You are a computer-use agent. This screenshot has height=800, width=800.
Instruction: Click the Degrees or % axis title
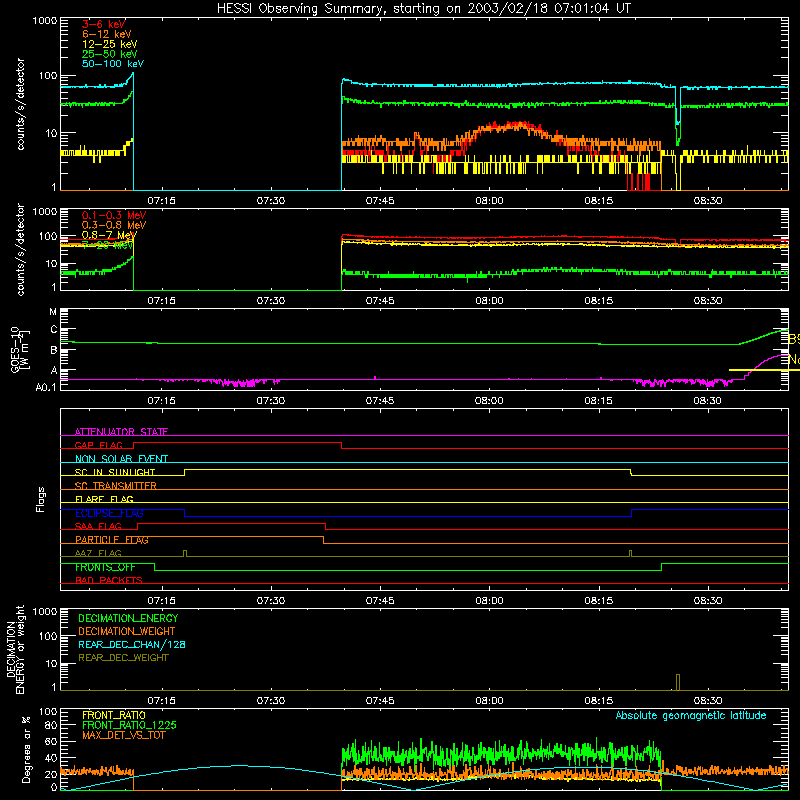25,749
